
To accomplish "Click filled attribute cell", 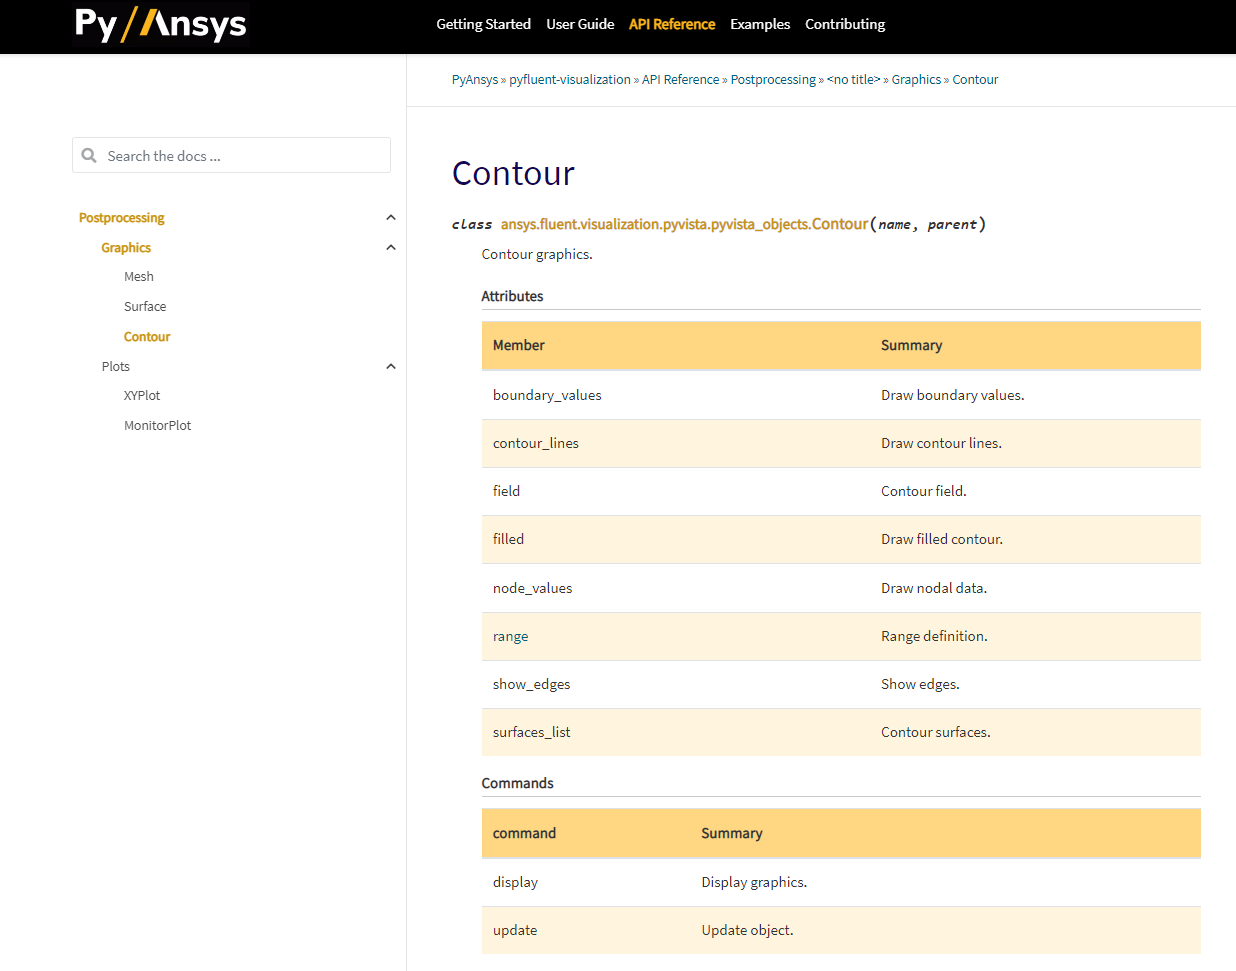I will click(508, 540).
